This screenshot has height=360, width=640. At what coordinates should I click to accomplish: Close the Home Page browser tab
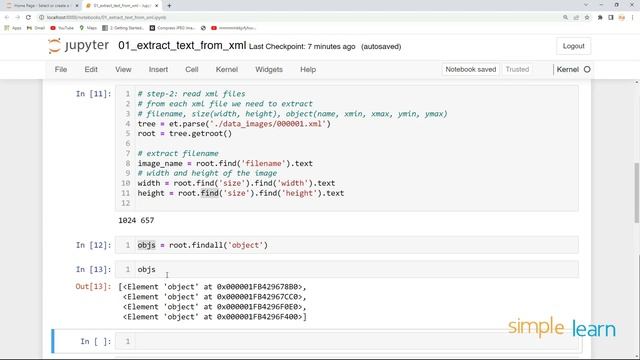76,6
